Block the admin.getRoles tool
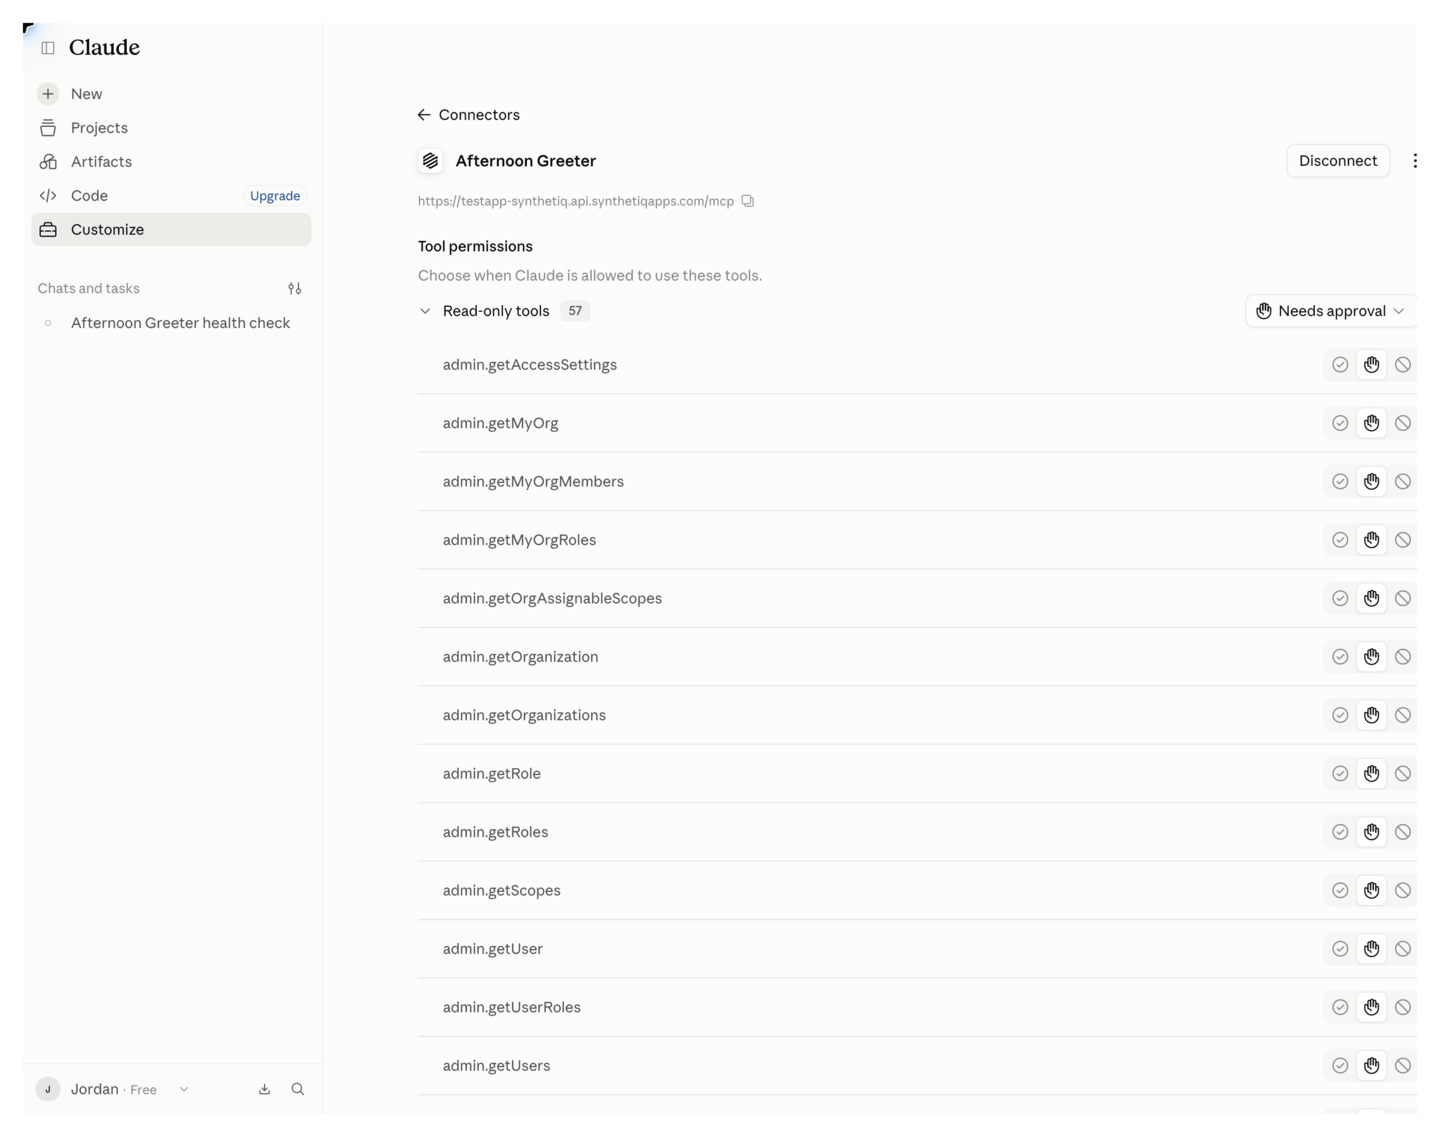The image size is (1440, 1137). pos(1403,832)
